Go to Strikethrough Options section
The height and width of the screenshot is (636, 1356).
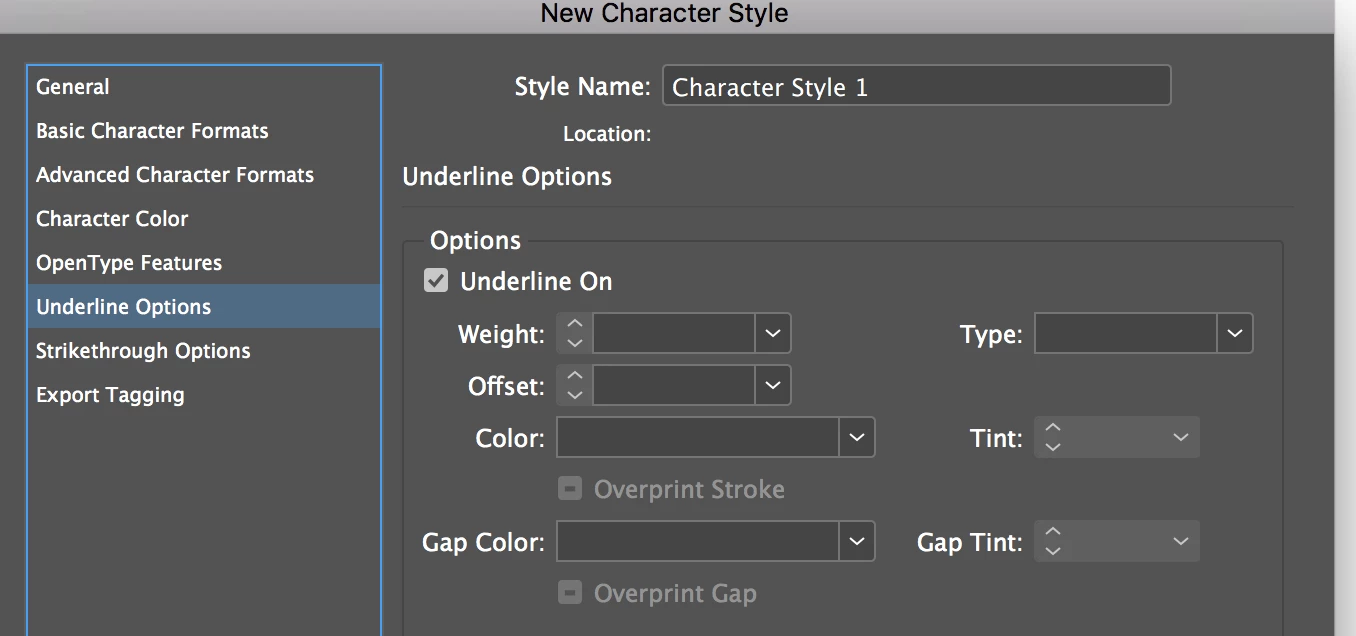coord(143,351)
